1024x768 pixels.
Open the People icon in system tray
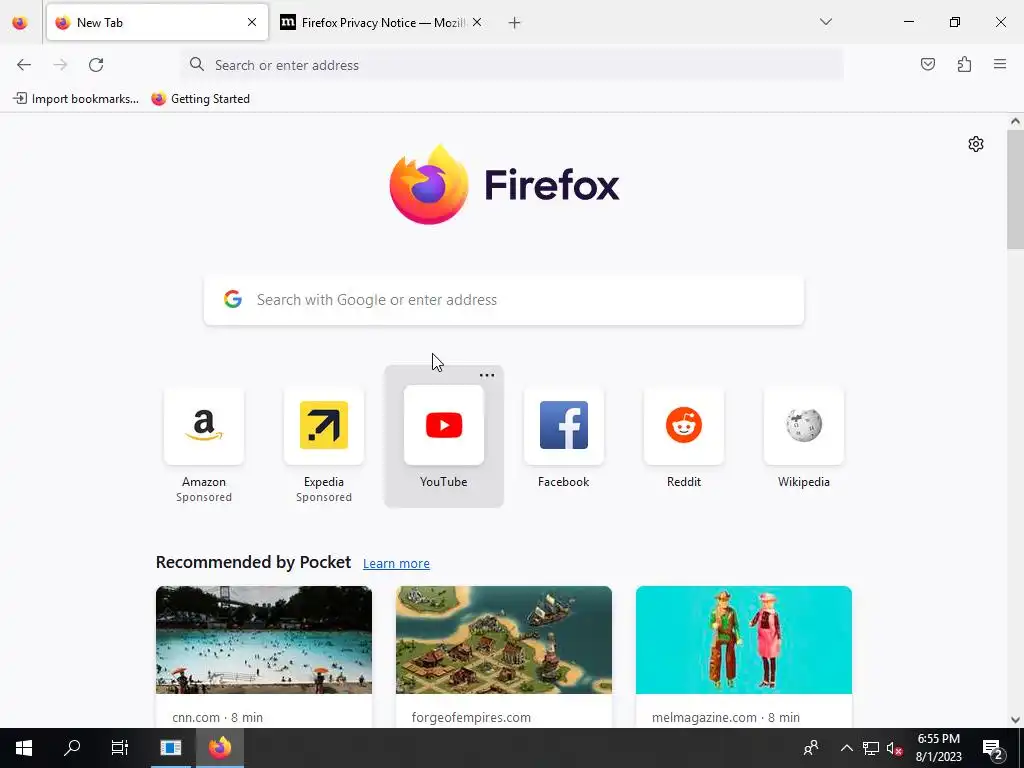pos(811,748)
